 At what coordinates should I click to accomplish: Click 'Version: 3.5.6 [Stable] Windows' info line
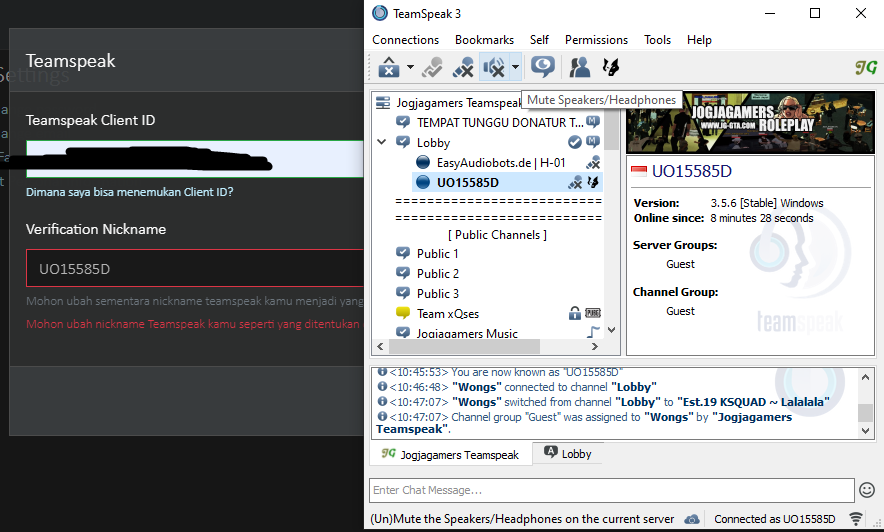pos(728,203)
